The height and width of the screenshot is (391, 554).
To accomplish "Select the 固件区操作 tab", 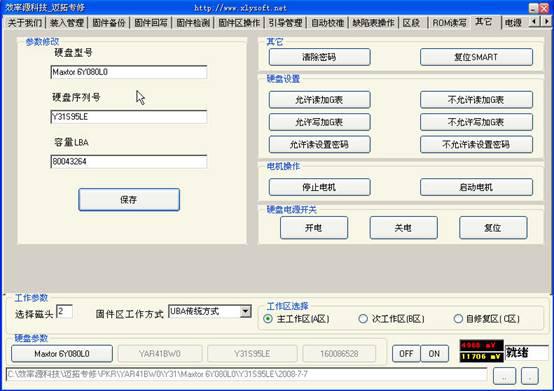I will click(x=239, y=23).
